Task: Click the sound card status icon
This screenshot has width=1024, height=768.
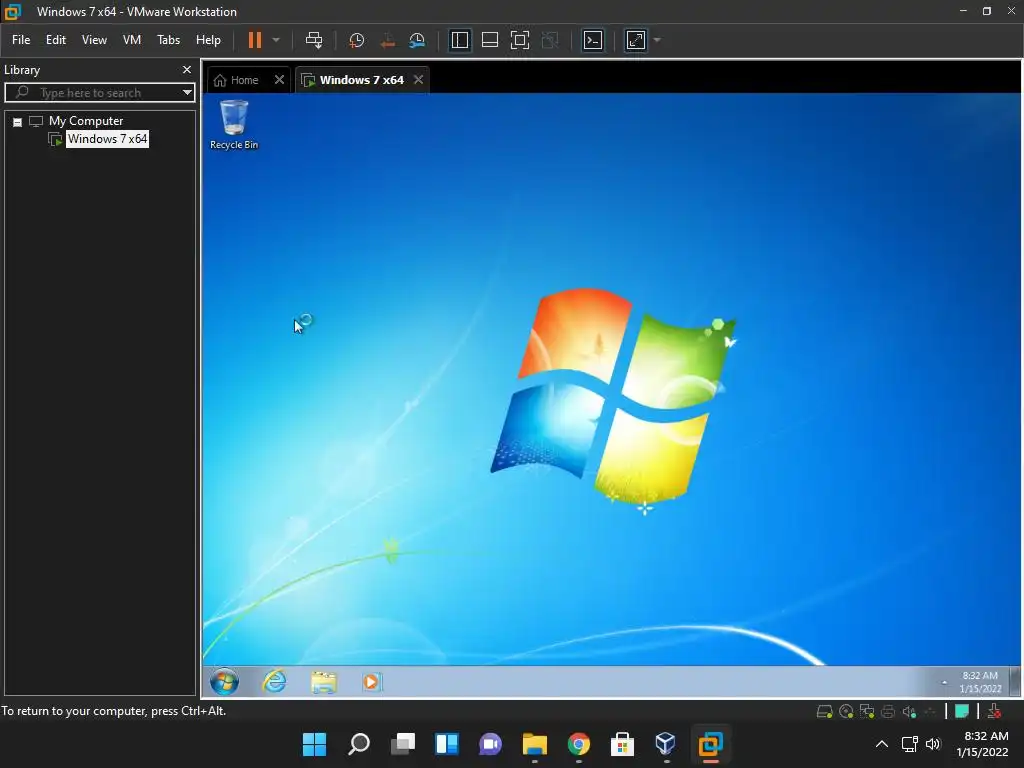Action: (x=909, y=711)
